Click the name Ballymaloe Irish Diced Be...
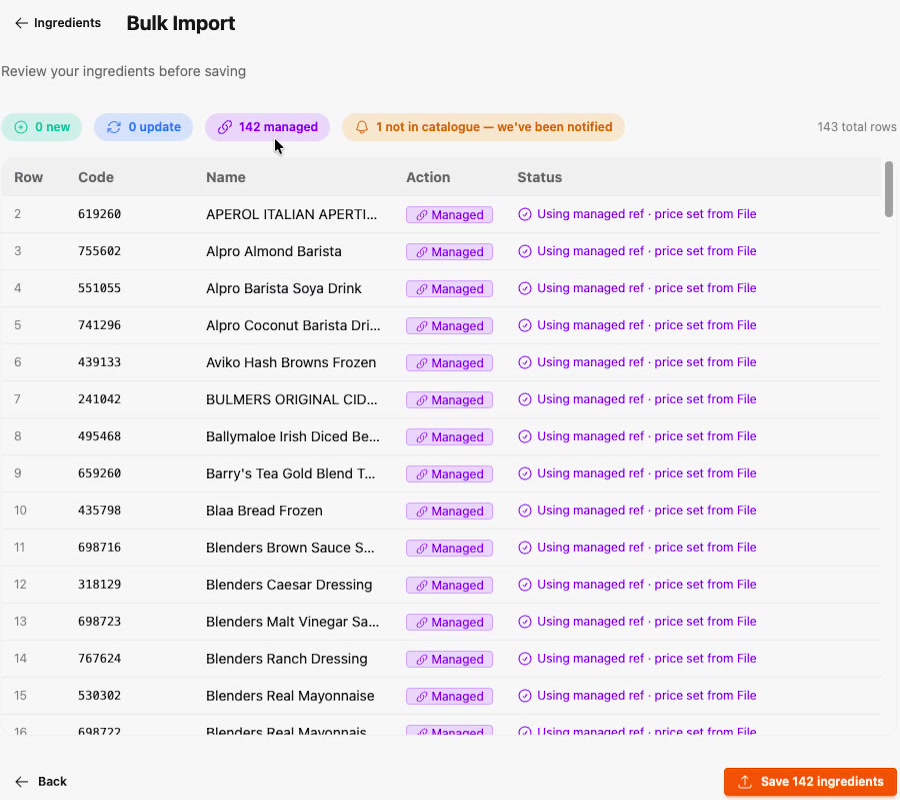Screen dimensions: 900x800 293,437
